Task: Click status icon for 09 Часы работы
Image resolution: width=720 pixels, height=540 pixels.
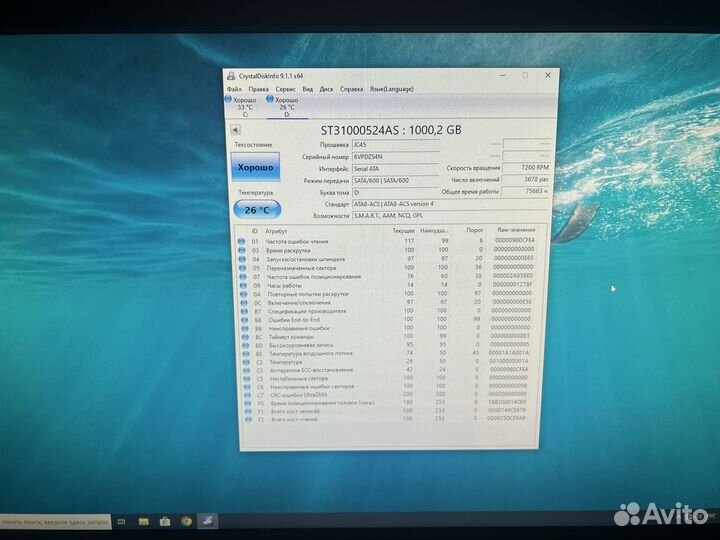Action: point(244,285)
